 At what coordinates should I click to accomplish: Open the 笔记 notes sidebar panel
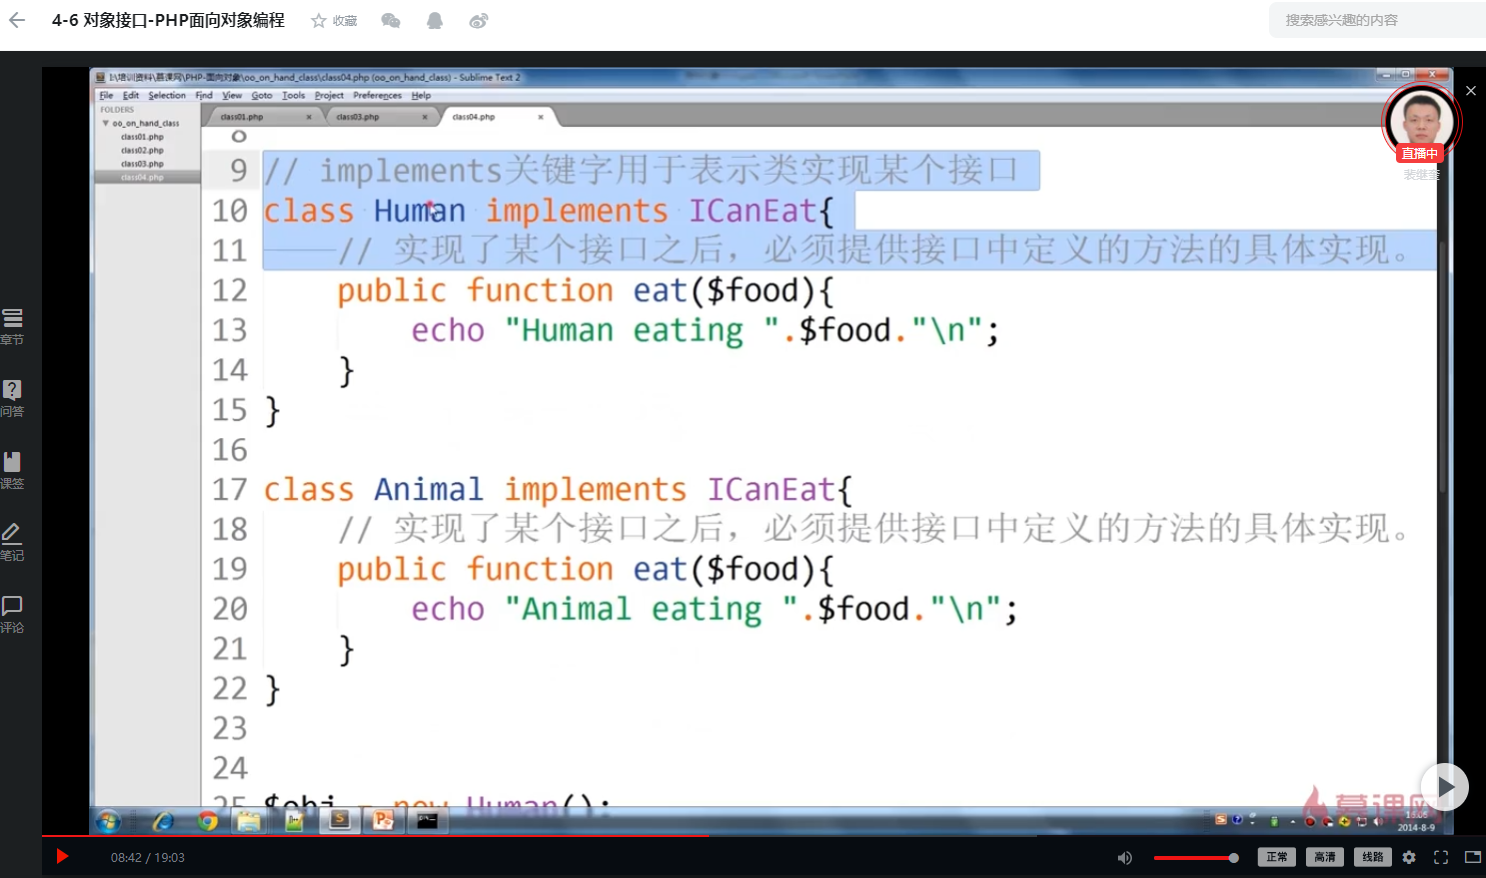pyautogui.click(x=12, y=543)
